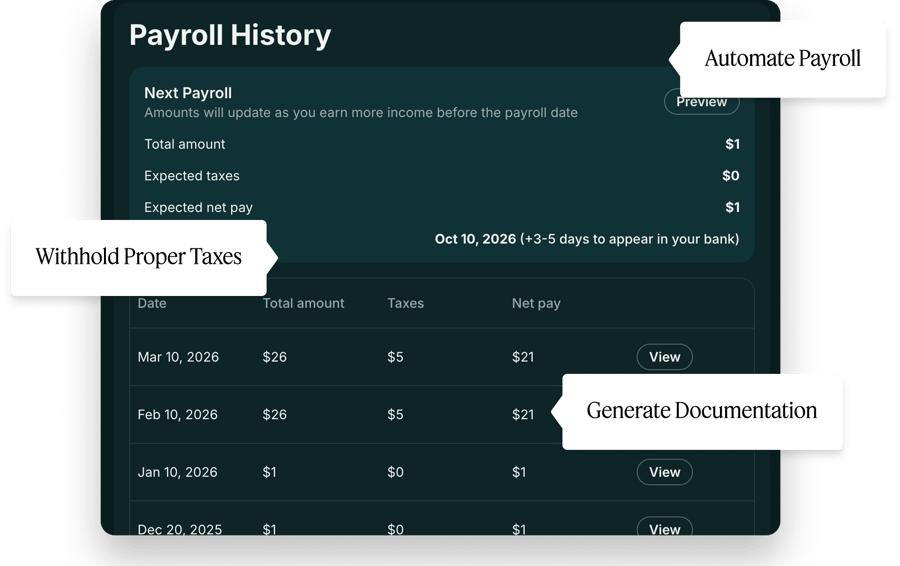This screenshot has height=566, width=900.
Task: Click the $21 net pay in Feb 10 row
Action: tap(523, 414)
